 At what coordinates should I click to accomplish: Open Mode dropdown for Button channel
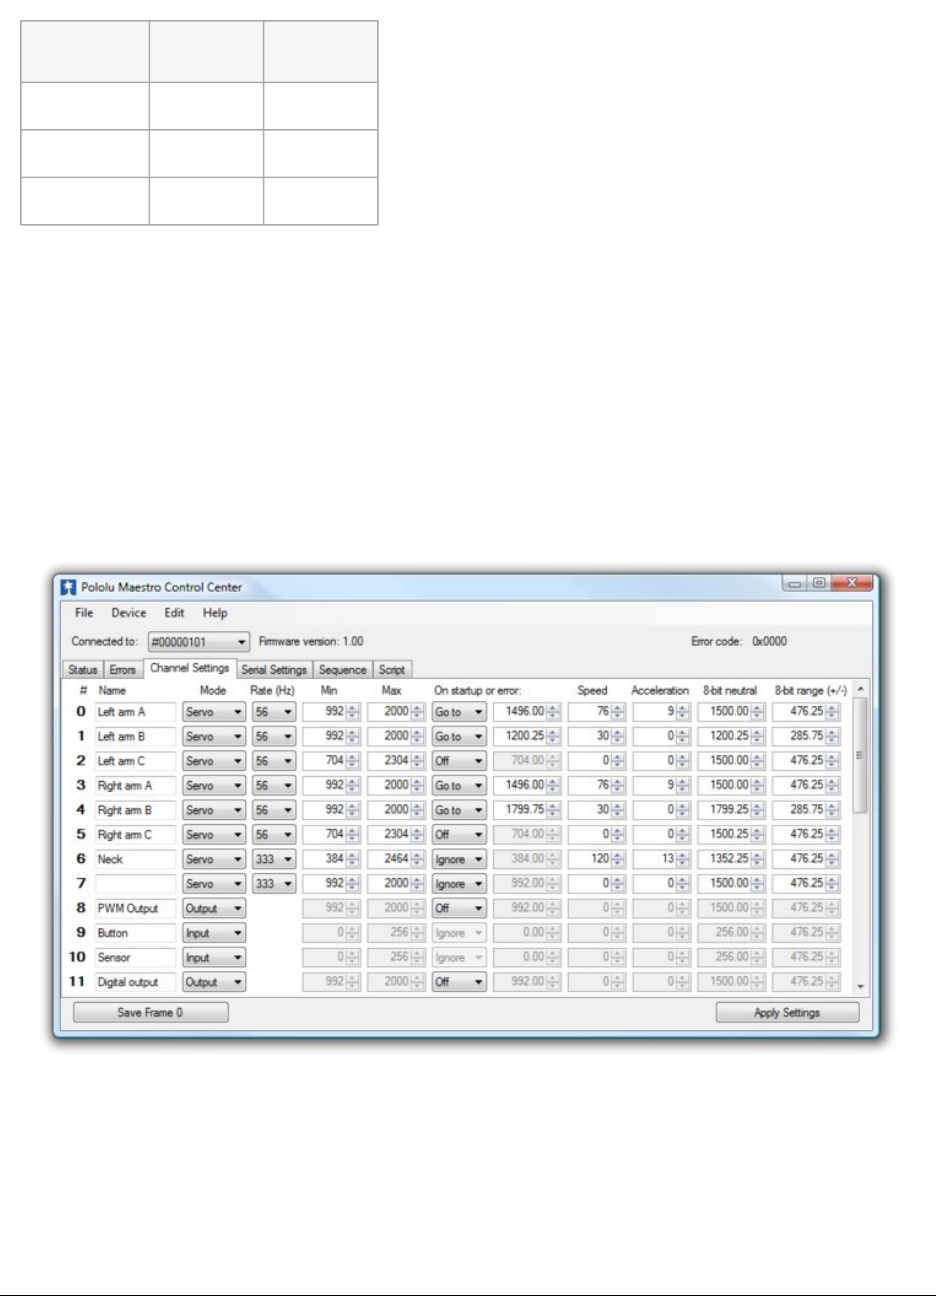click(214, 932)
